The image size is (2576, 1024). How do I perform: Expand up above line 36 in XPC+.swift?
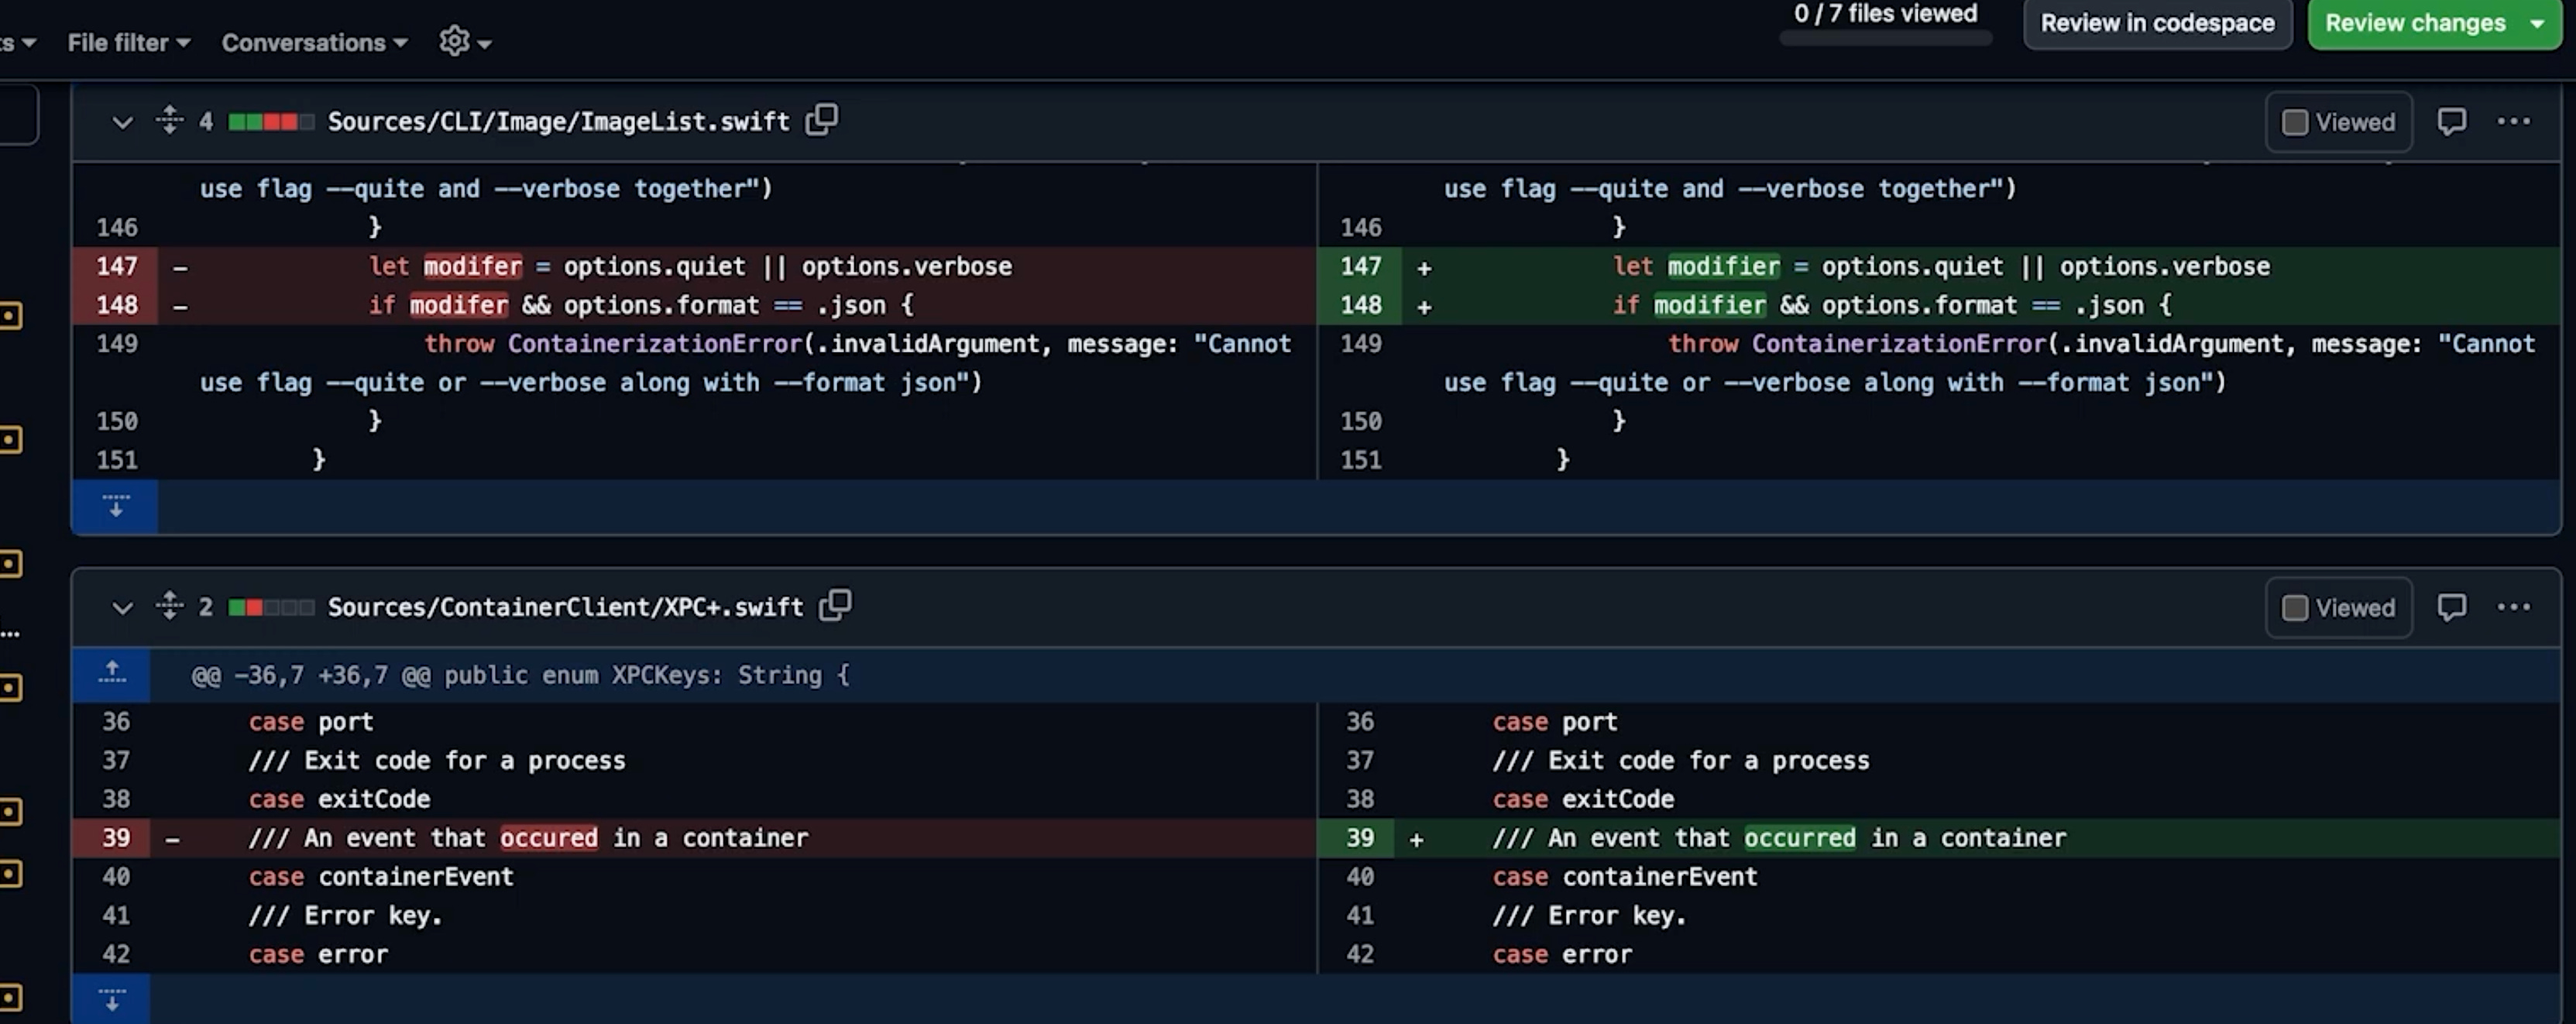[x=112, y=674]
